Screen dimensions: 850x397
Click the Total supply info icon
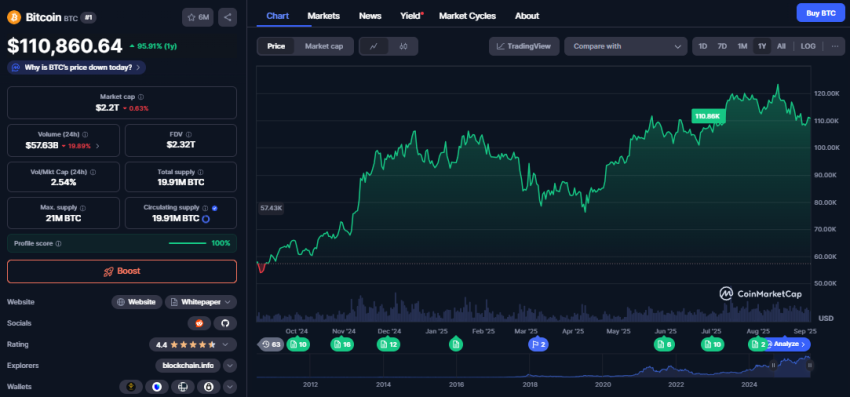pos(201,171)
